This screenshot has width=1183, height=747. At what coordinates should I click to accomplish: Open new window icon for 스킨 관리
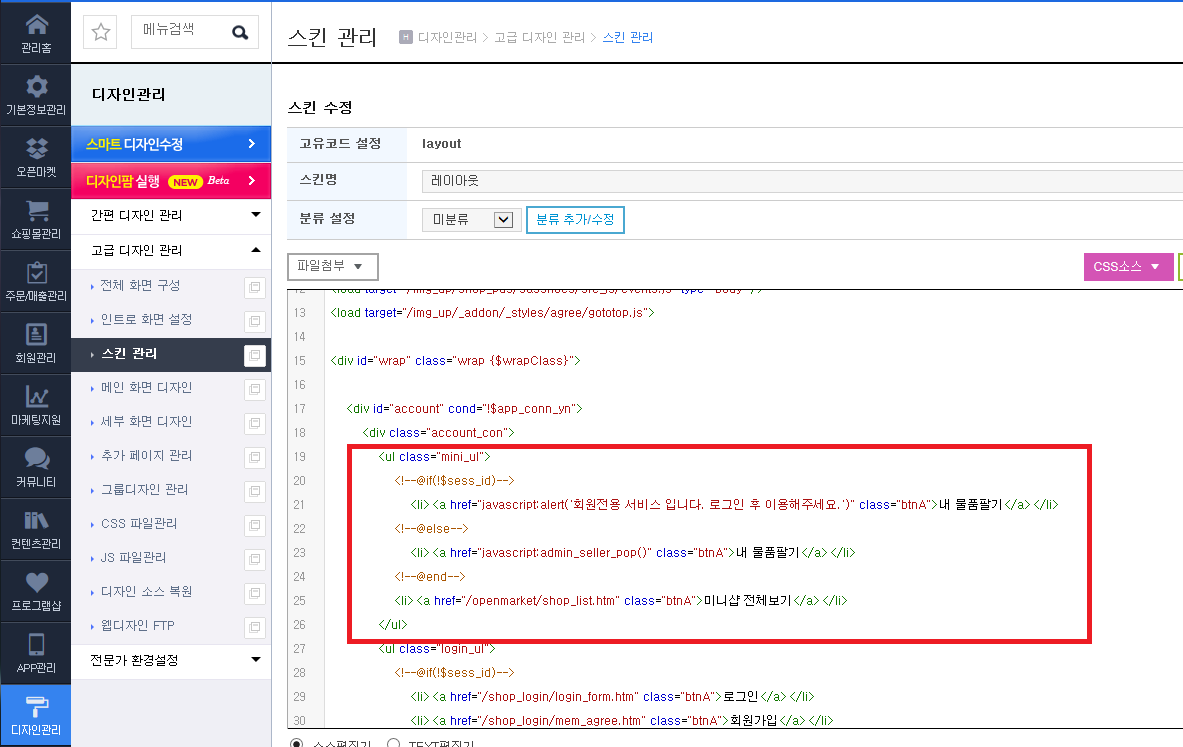click(x=255, y=355)
